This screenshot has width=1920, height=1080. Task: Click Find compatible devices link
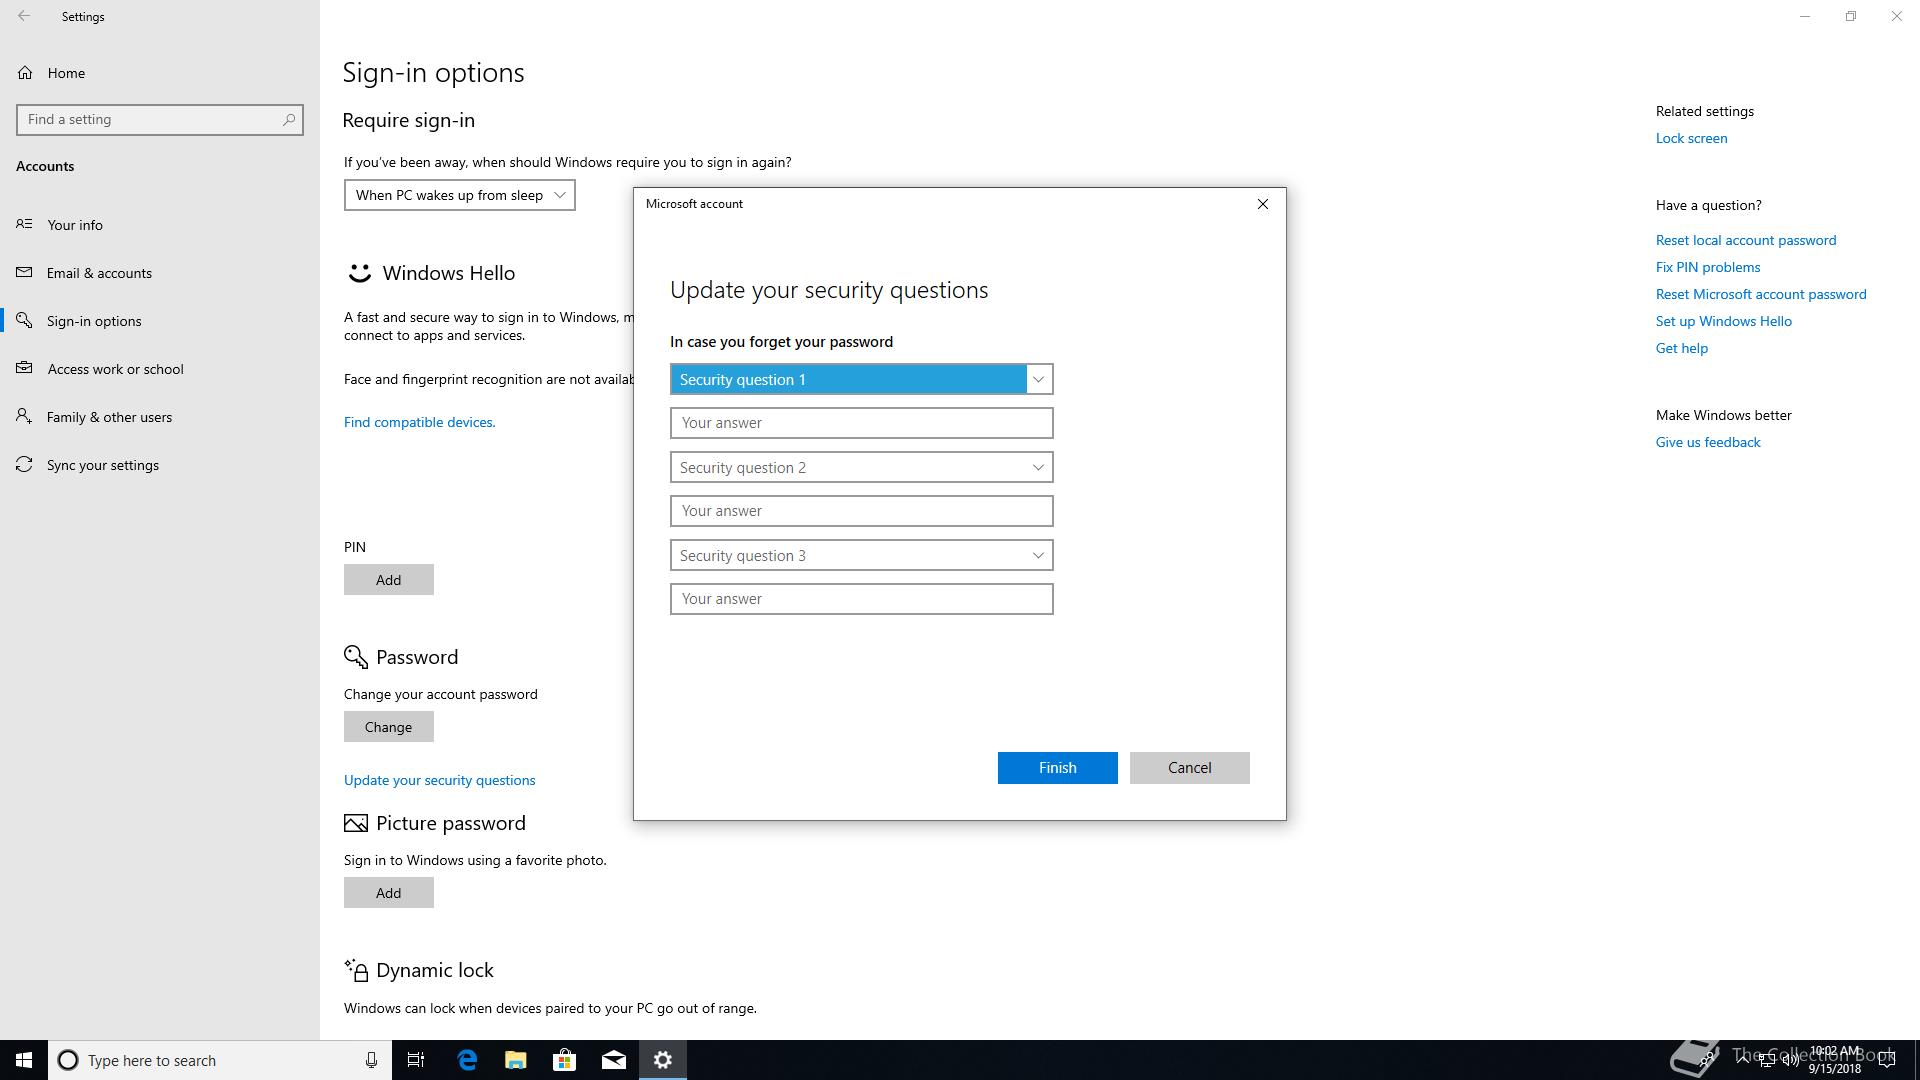click(419, 422)
